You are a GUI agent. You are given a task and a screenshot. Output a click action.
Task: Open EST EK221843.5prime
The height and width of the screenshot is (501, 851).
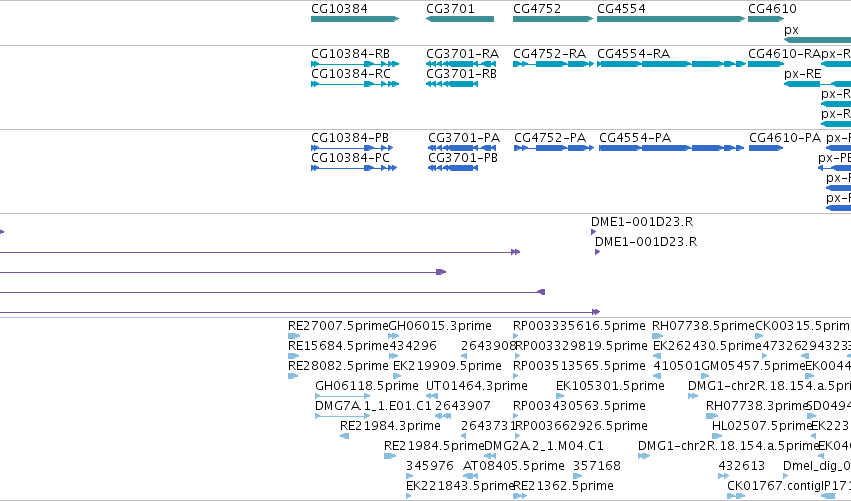[460, 486]
